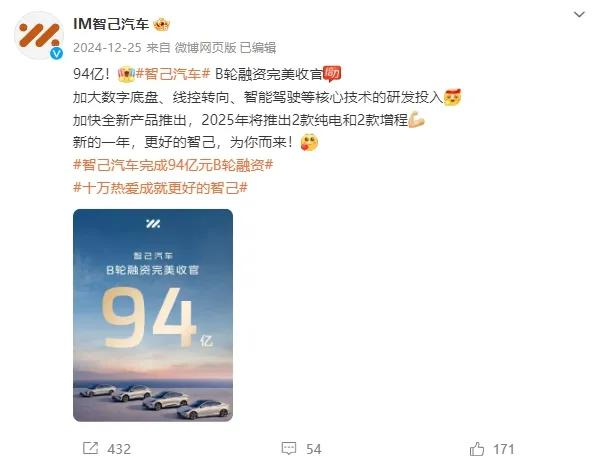Viewport: 601px width, 466px height.
Task: Click the crying-face emoji after 94亿
Action: pyautogui.click(x=126, y=74)
